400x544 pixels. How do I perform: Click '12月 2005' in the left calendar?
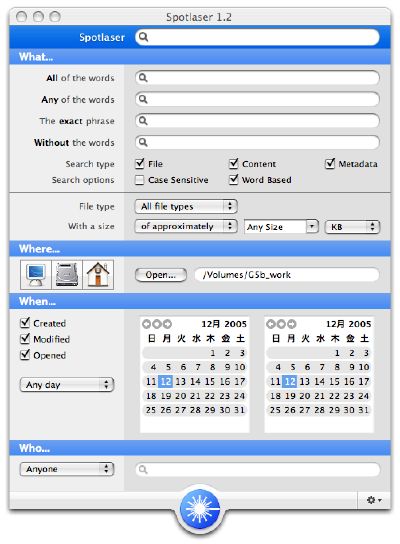point(224,324)
